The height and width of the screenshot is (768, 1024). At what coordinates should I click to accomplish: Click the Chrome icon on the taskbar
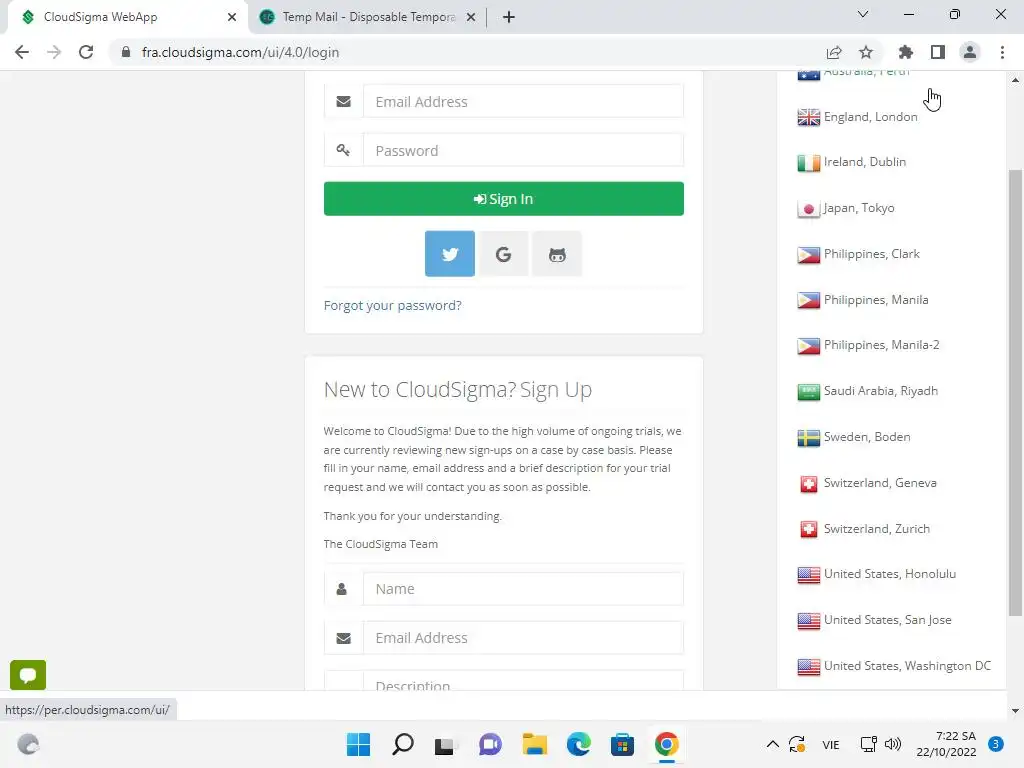(666, 744)
